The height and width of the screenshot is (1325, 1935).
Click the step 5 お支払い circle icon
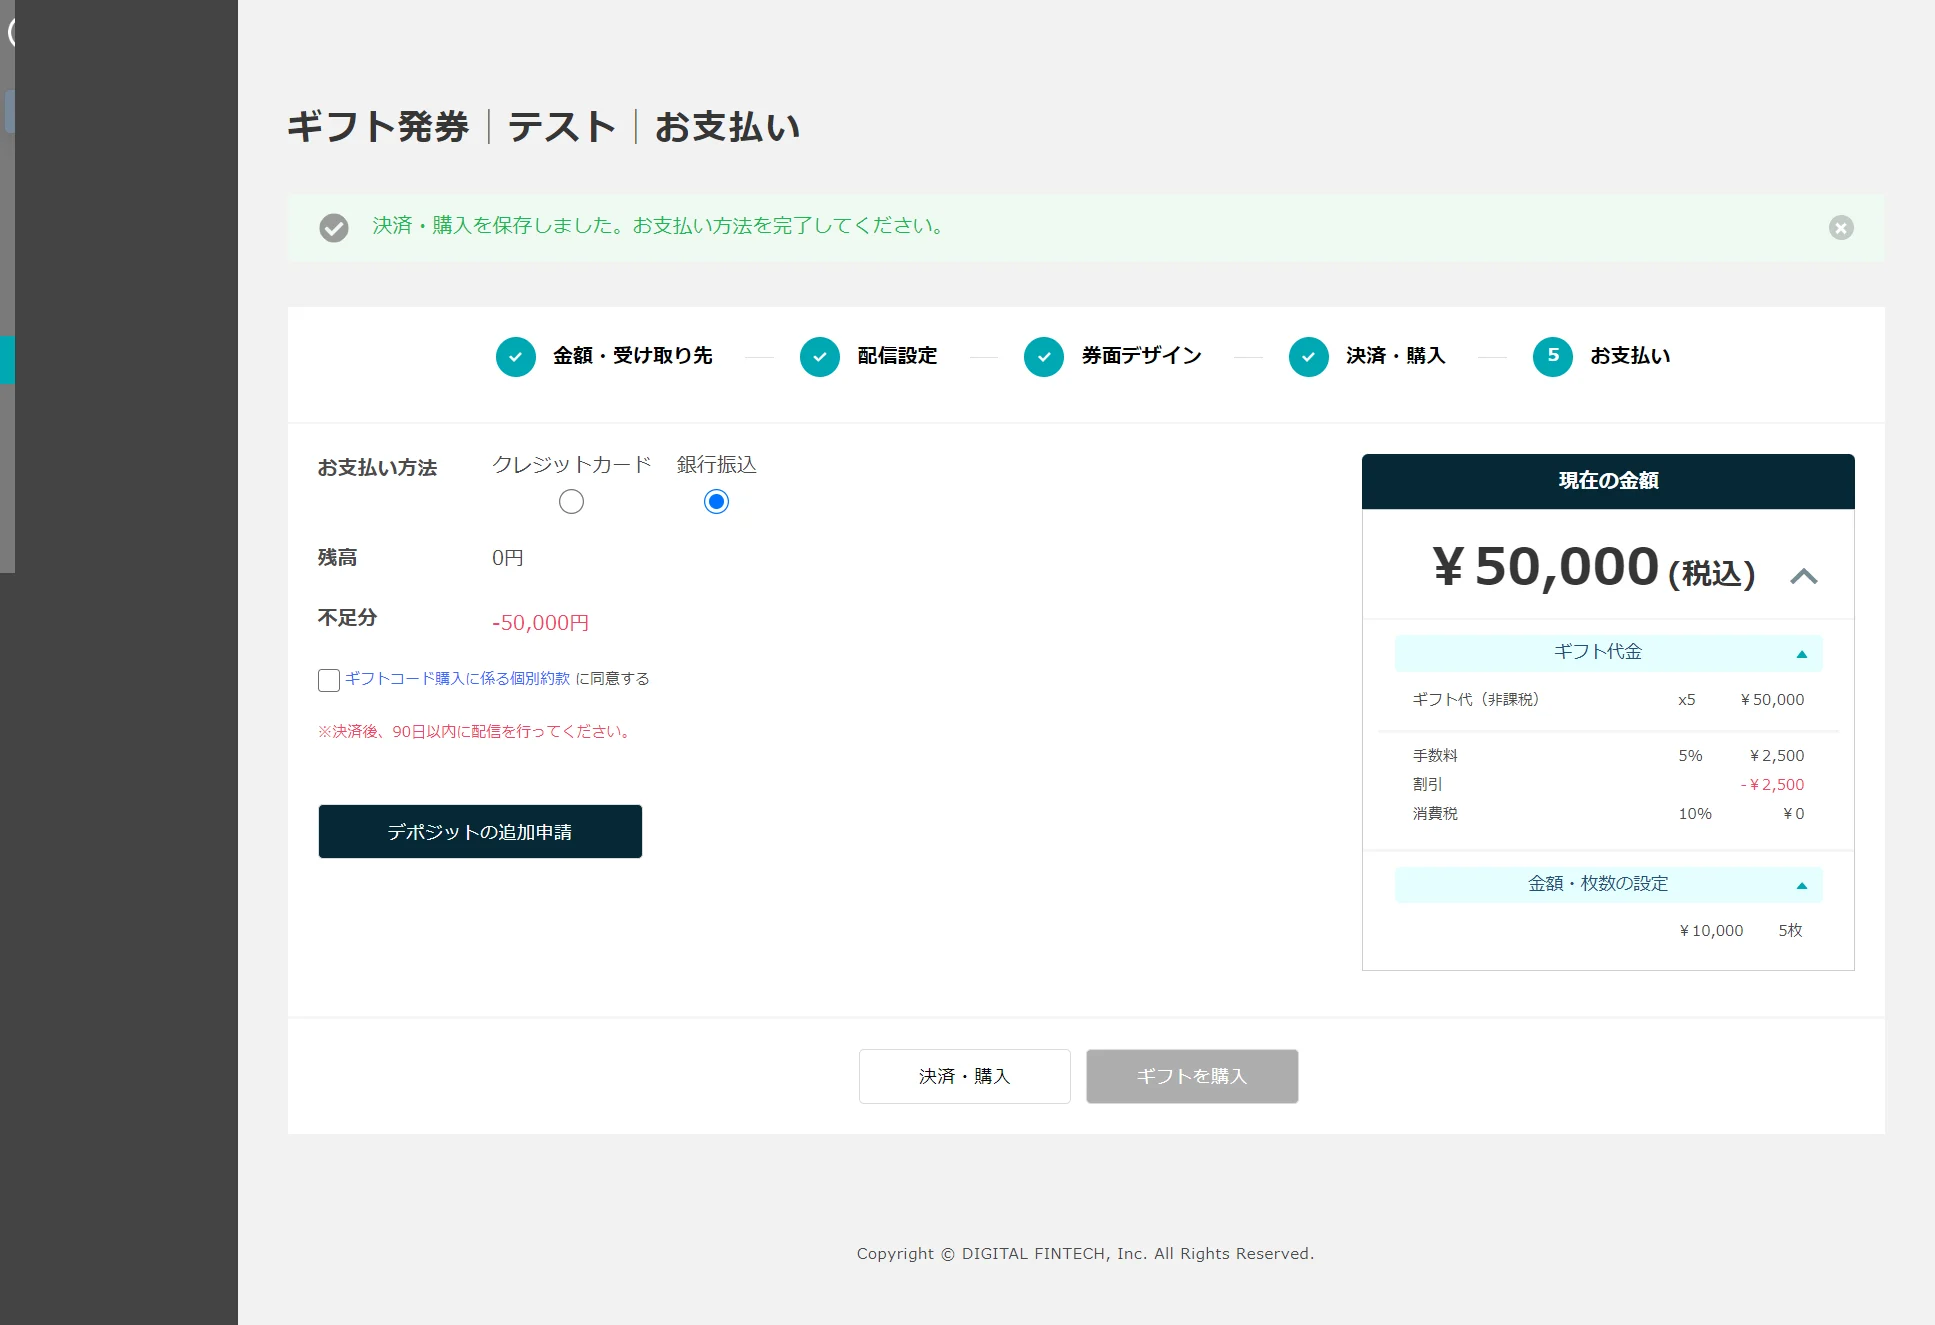(1553, 356)
